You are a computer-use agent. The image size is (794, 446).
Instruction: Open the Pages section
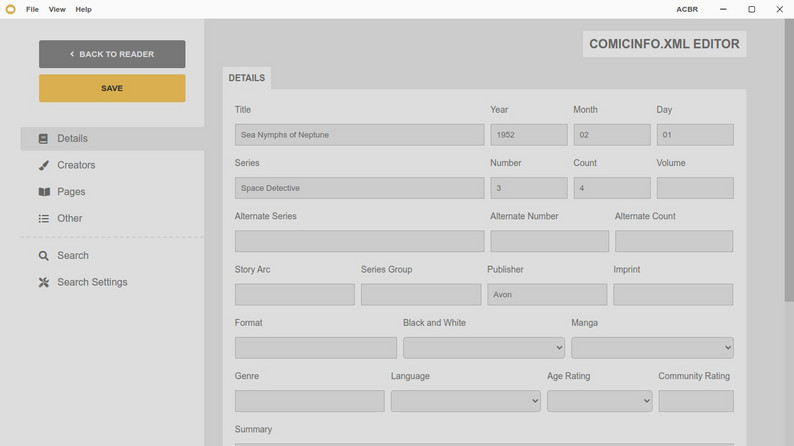pos(112,192)
